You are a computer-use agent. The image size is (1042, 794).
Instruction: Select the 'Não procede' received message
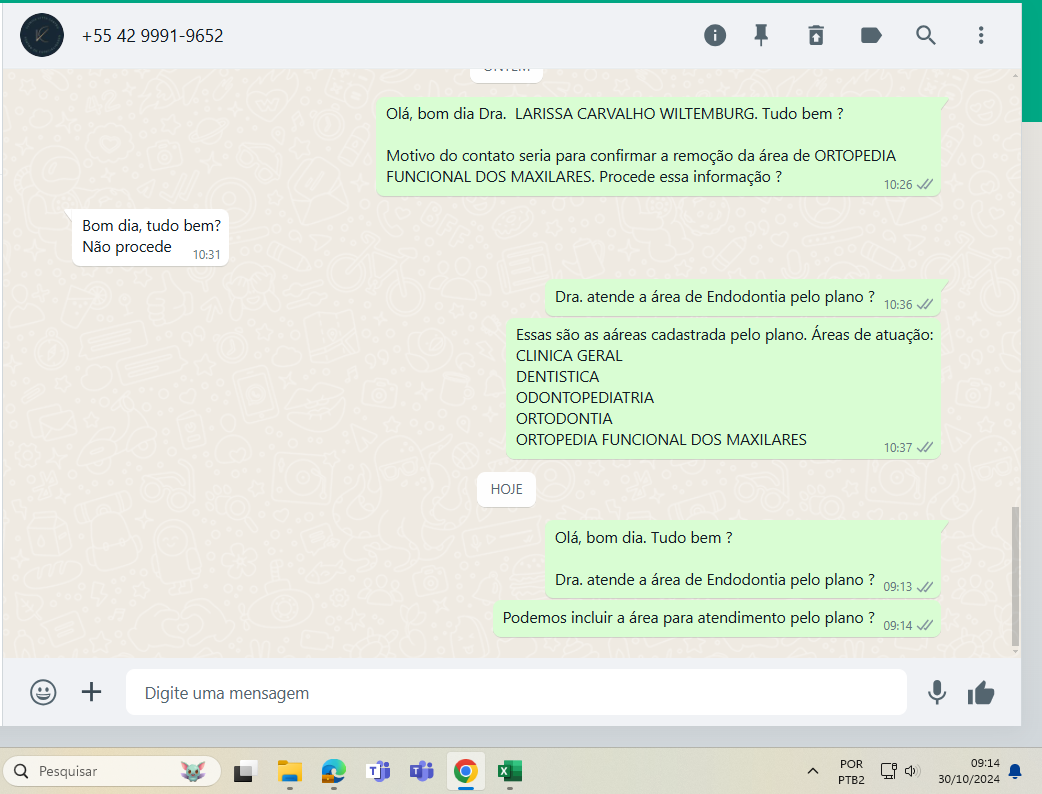(150, 237)
